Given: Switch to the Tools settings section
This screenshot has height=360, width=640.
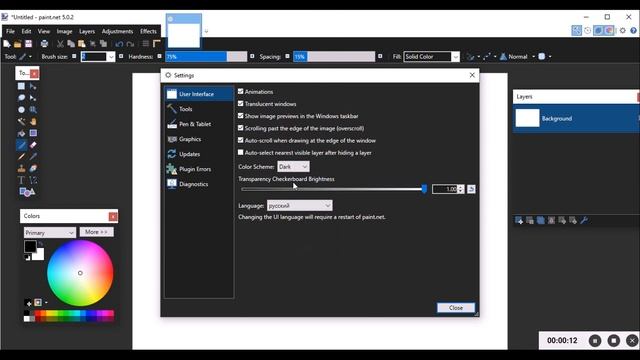Looking at the screenshot, I should (199, 109).
